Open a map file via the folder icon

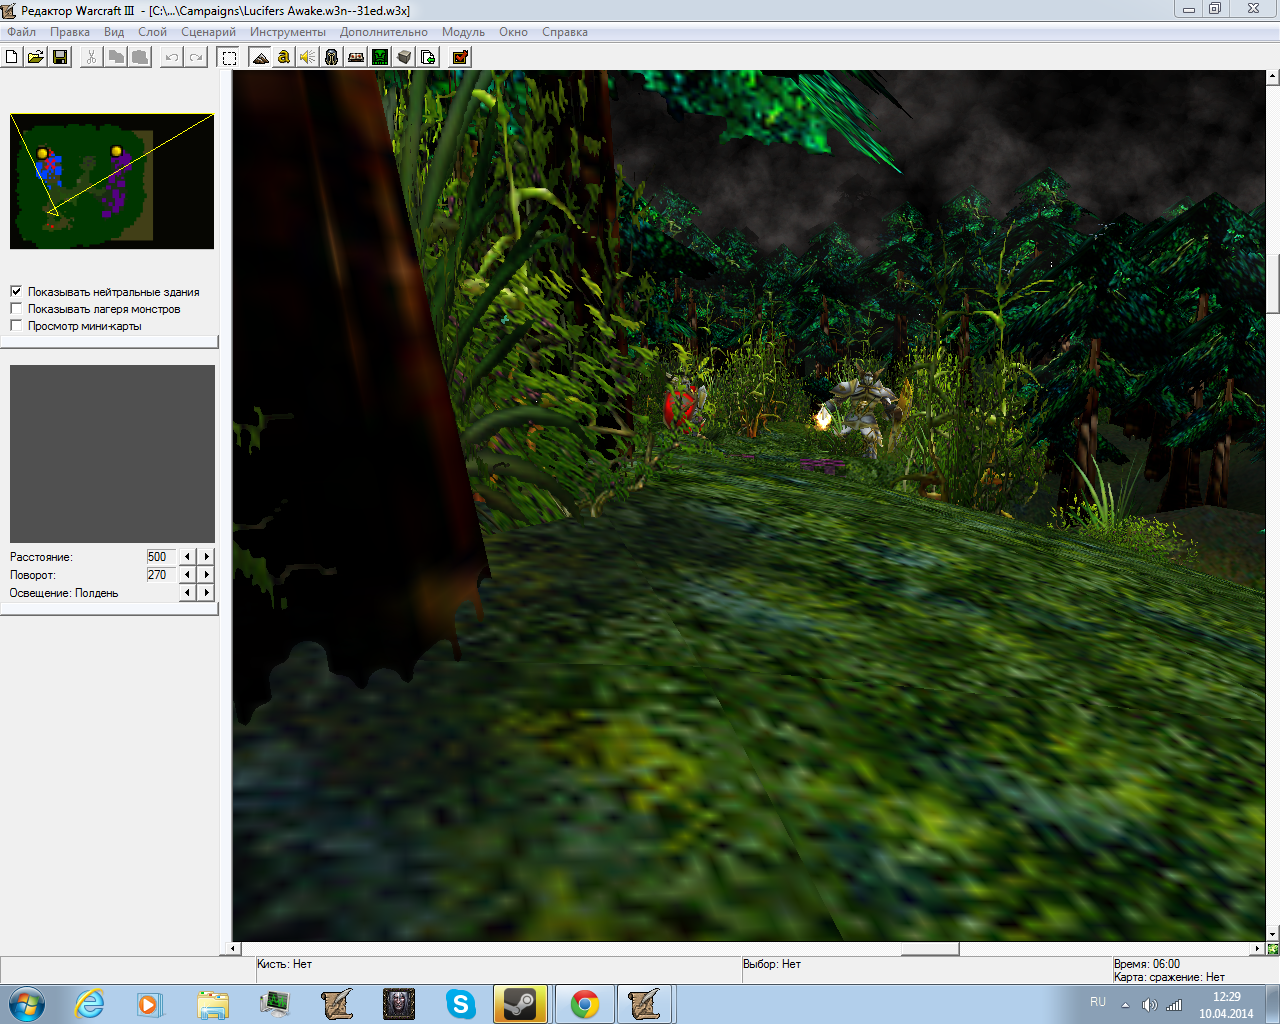coord(36,57)
